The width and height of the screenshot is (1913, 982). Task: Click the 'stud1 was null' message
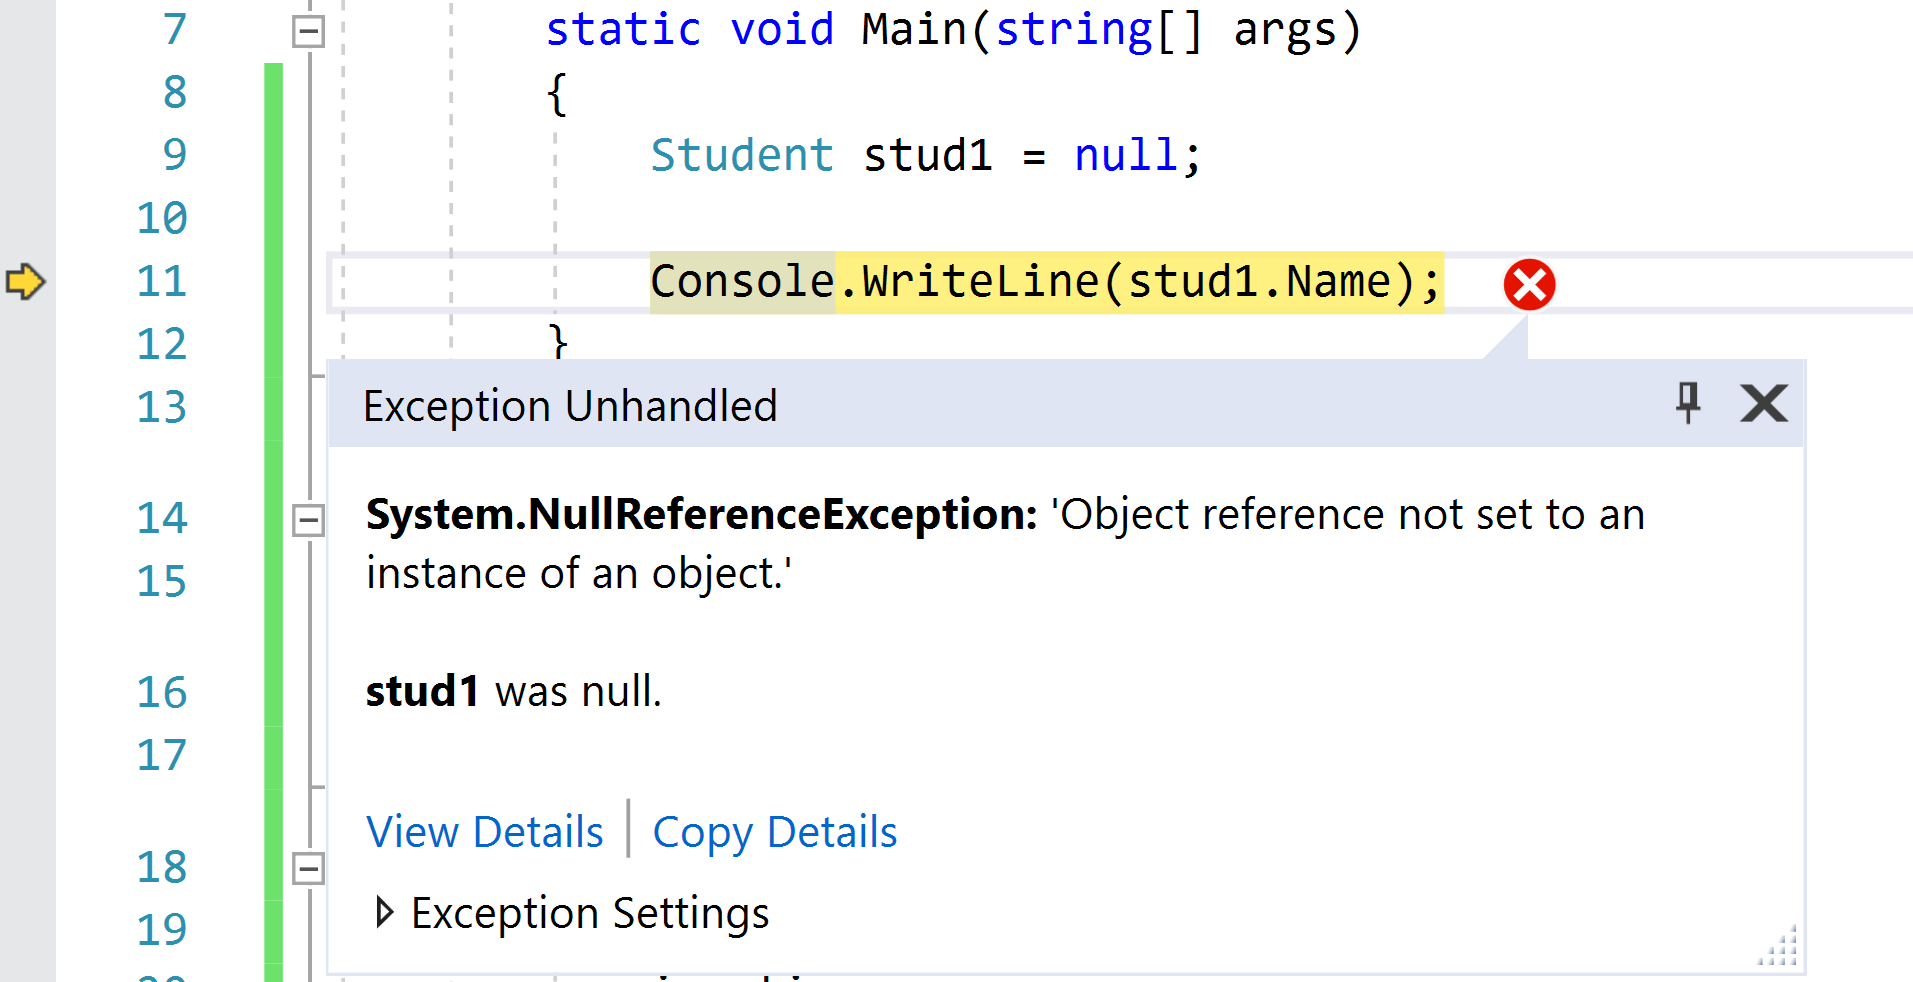514,691
